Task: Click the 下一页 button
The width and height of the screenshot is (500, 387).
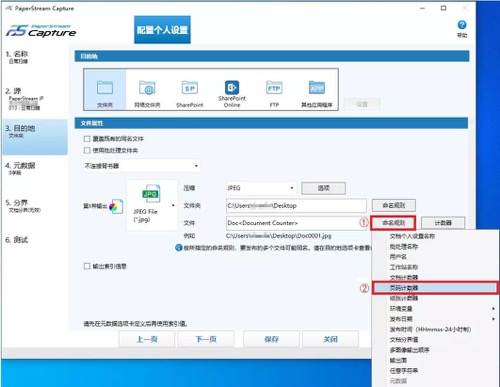Action: [206, 339]
